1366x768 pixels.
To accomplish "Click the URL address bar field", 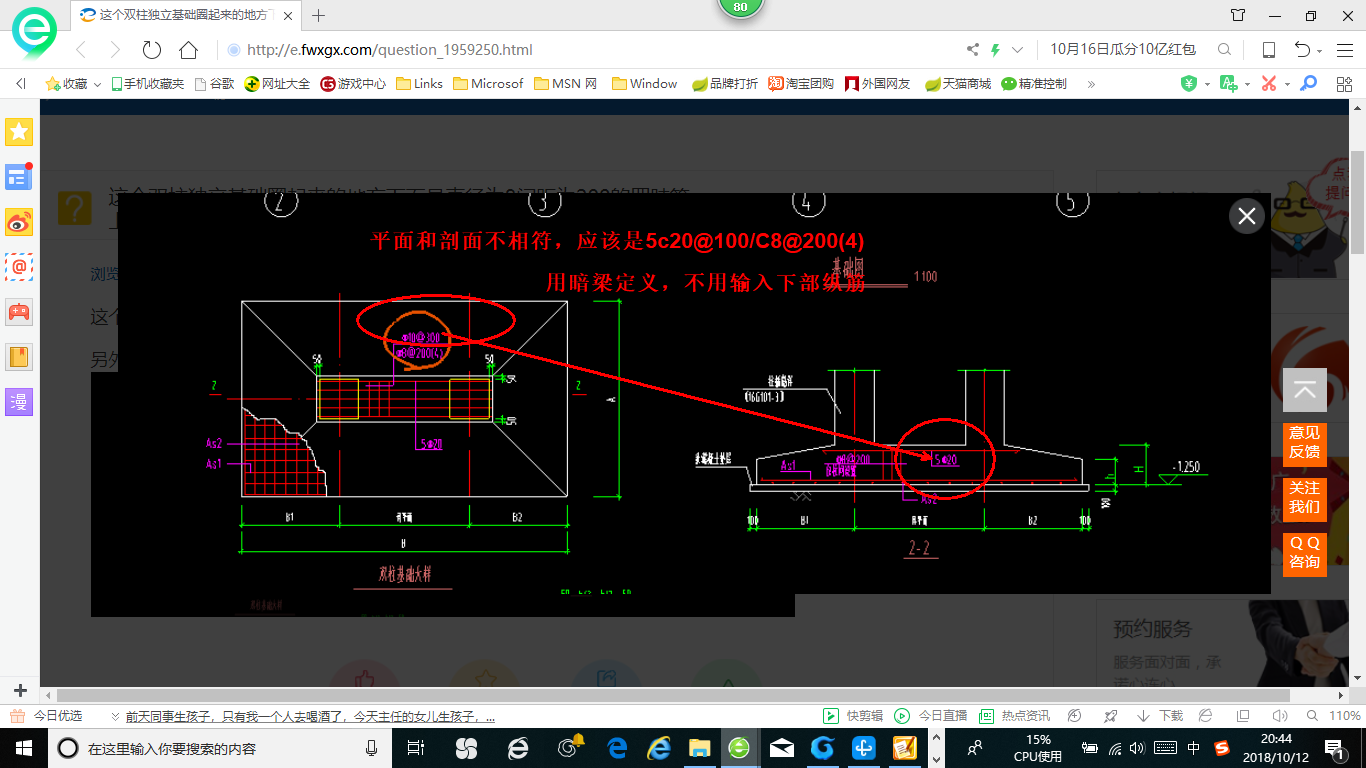I will [x=590, y=50].
